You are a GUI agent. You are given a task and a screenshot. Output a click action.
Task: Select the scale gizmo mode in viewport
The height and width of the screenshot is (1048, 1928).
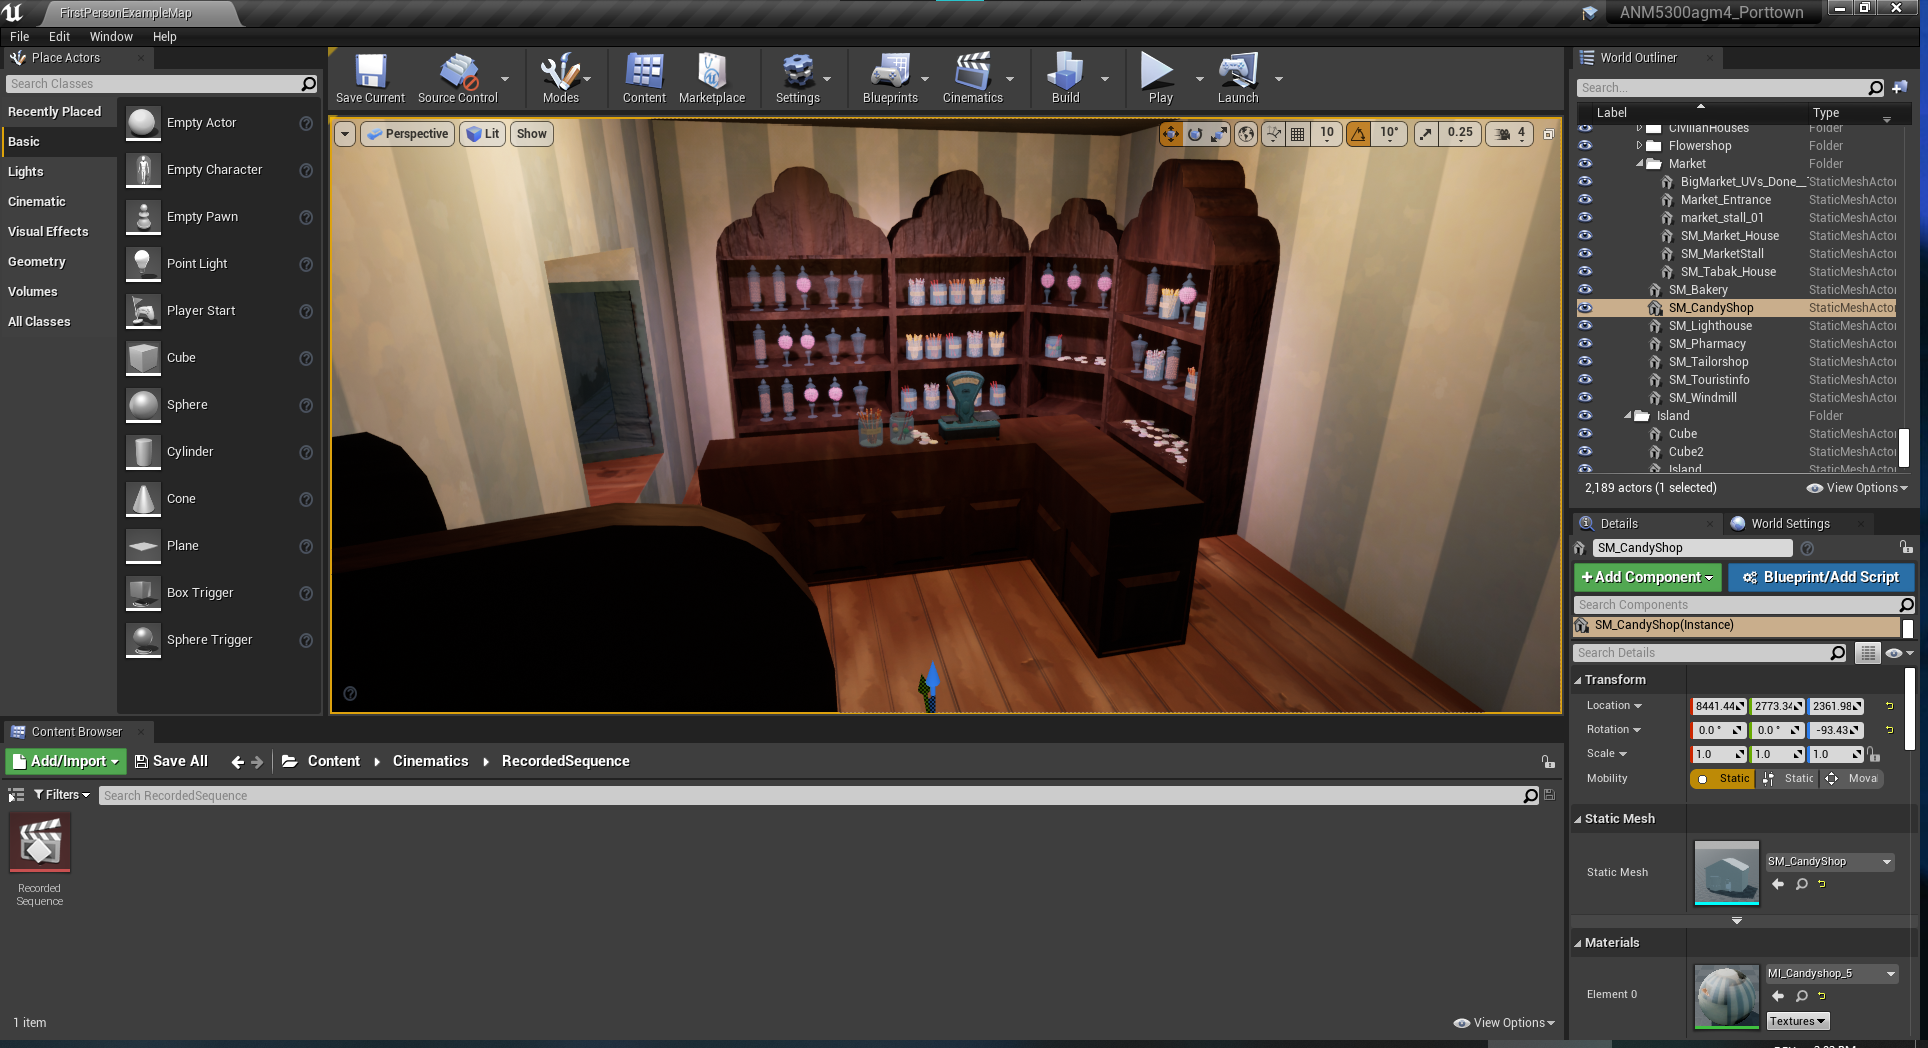[1219, 134]
